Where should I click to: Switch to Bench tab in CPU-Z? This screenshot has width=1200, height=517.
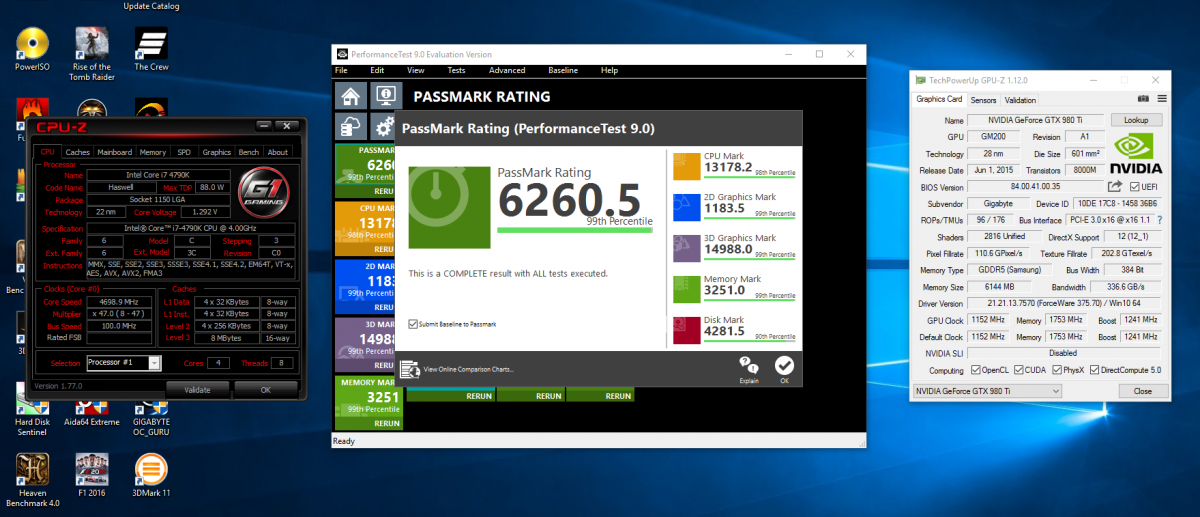[249, 152]
